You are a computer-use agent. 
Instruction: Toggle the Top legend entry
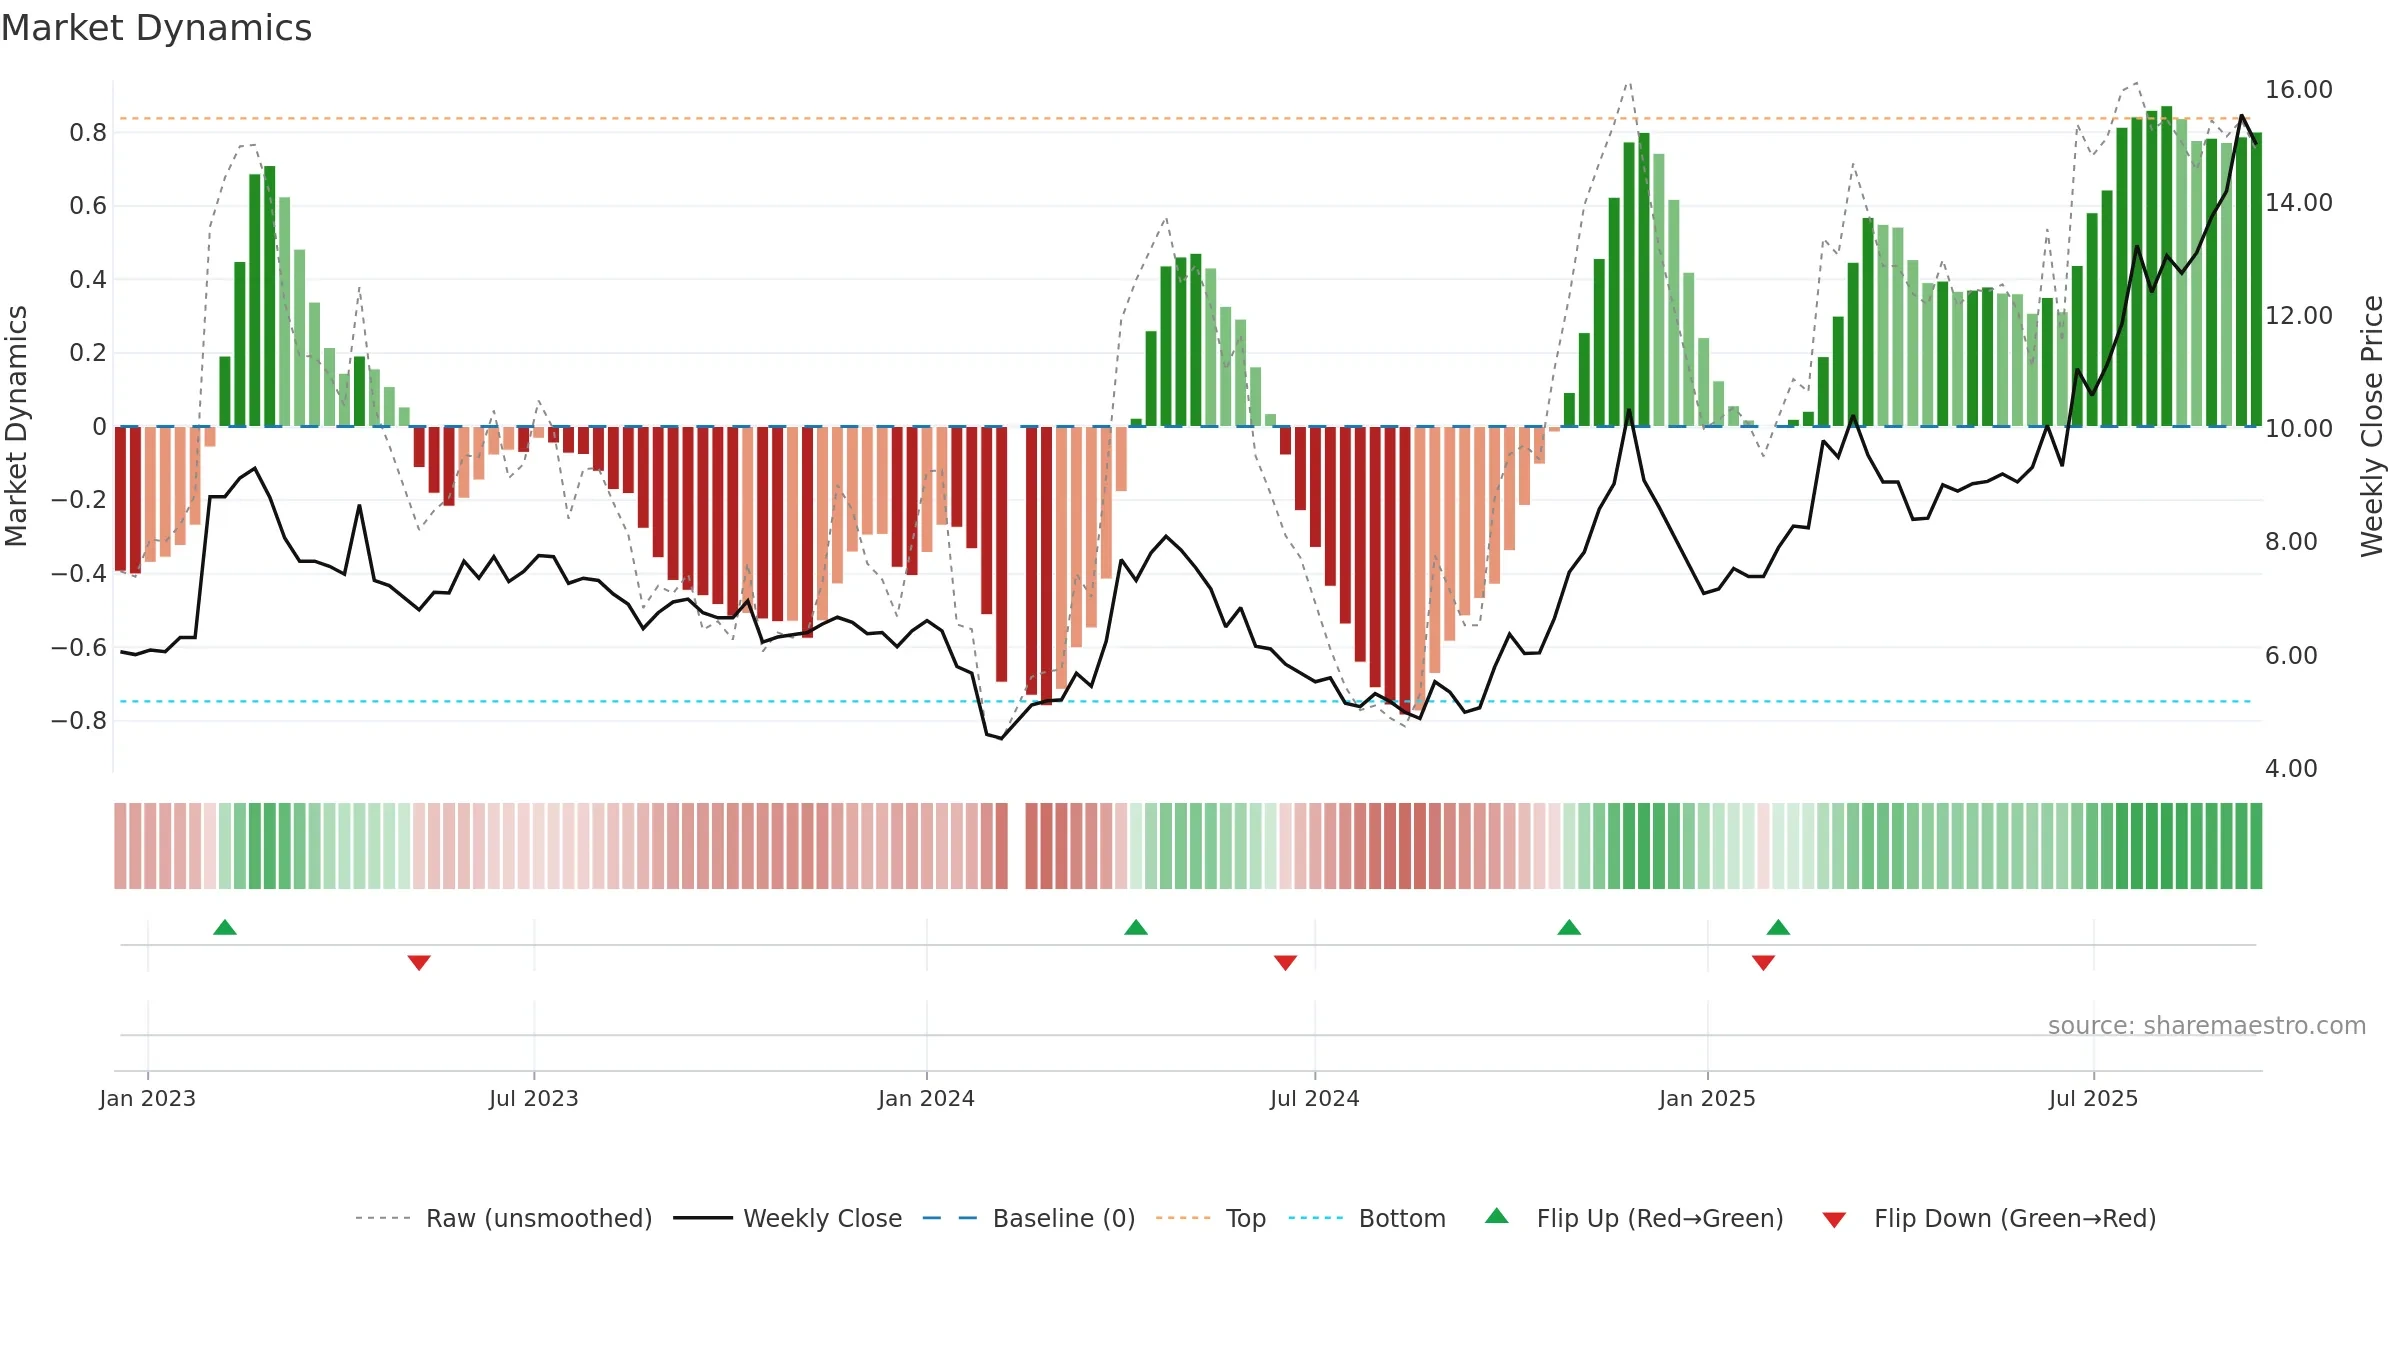[x=1210, y=1218]
